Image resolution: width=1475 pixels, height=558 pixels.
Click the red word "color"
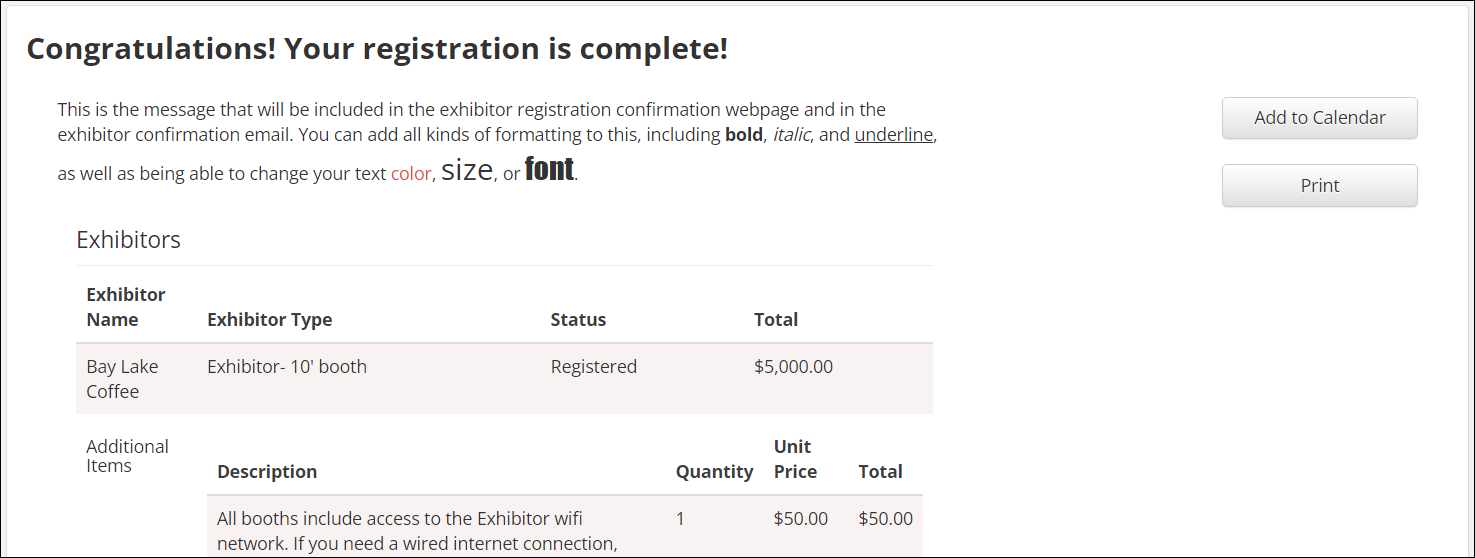(410, 174)
